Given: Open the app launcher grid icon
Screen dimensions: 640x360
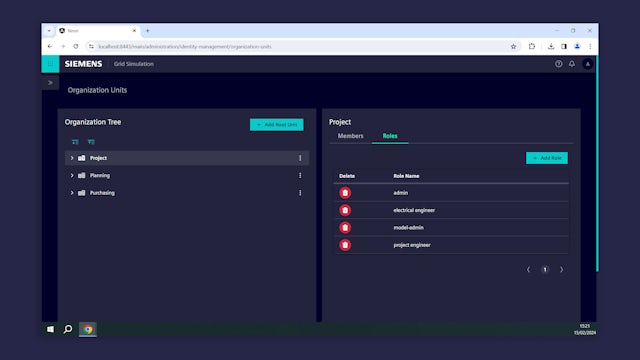Looking at the screenshot, I should point(50,64).
